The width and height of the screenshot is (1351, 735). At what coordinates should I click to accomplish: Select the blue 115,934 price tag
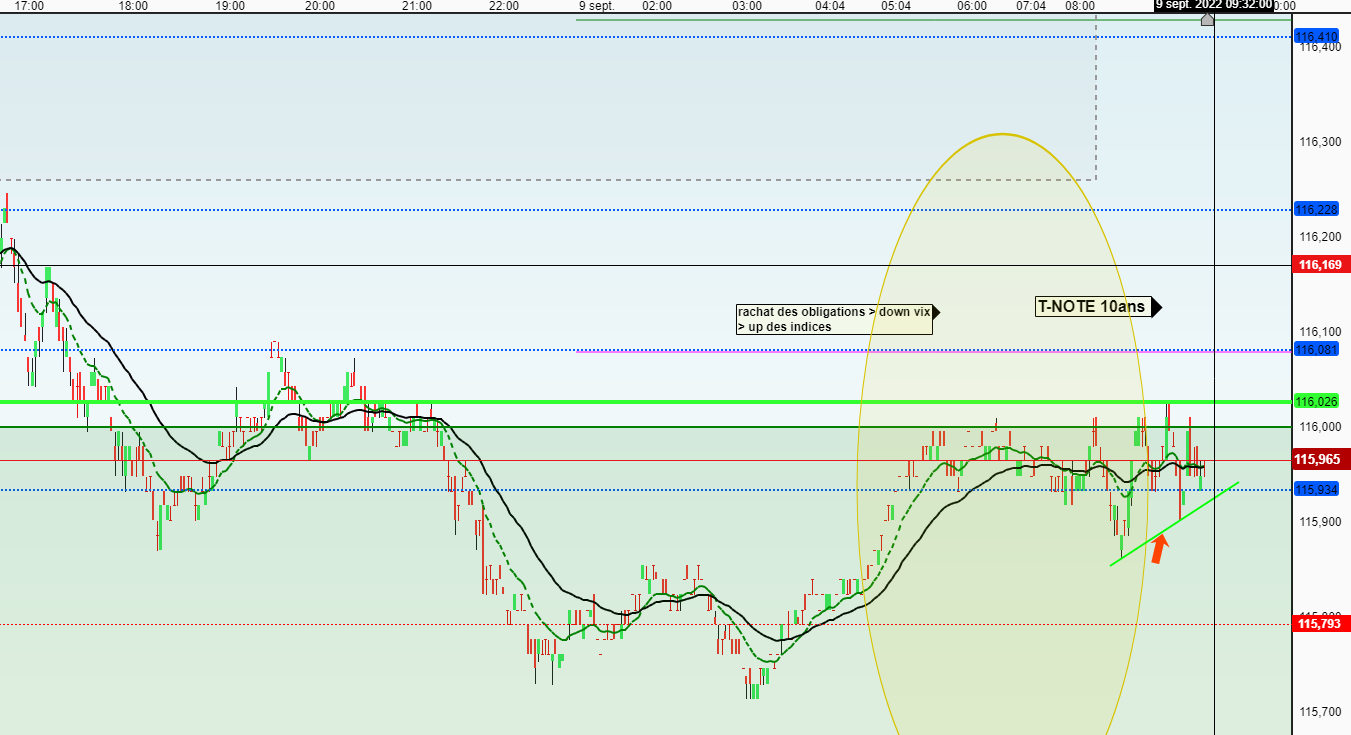click(x=1316, y=490)
